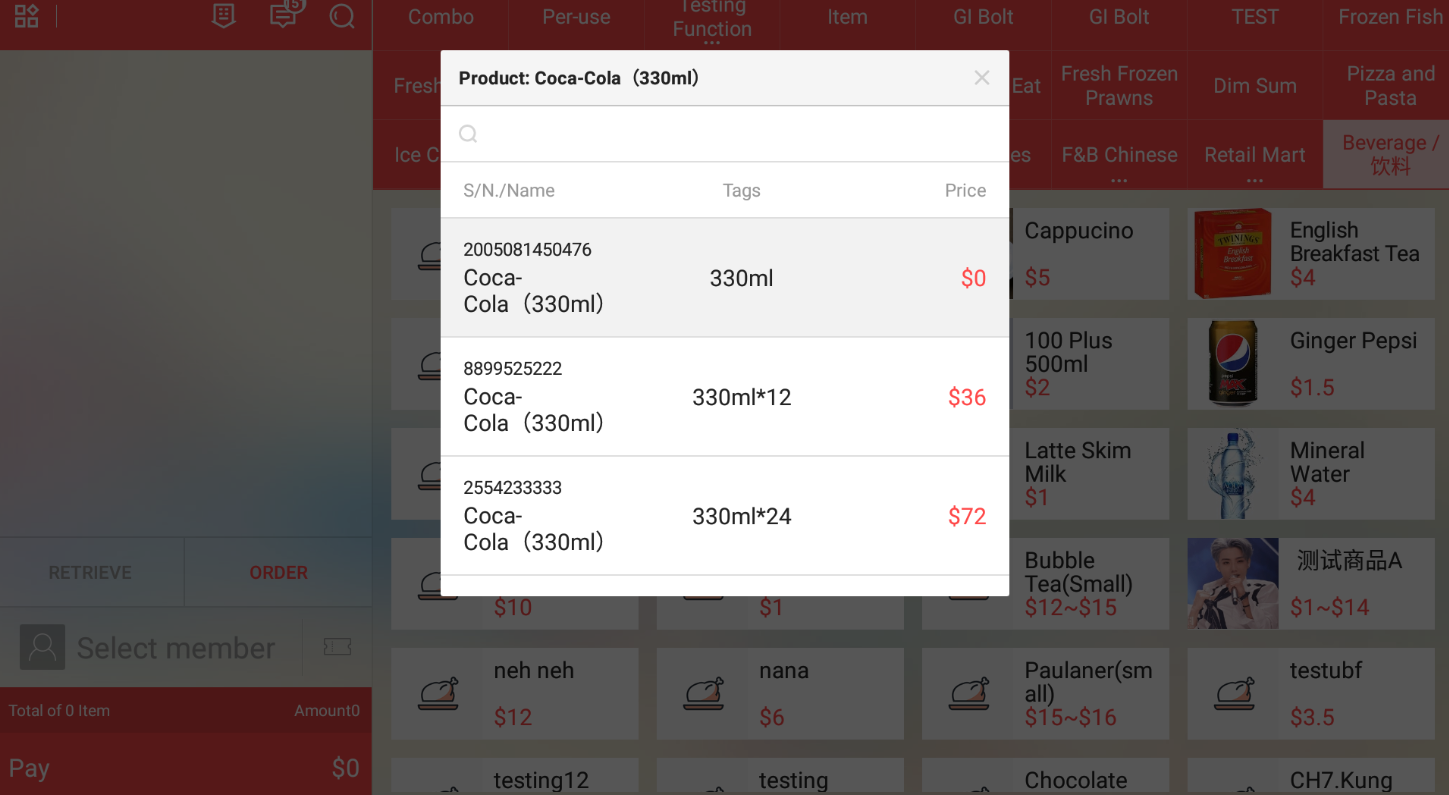The height and width of the screenshot is (795, 1449).
Task: Click the search field in the product dialog
Action: [x=725, y=134]
